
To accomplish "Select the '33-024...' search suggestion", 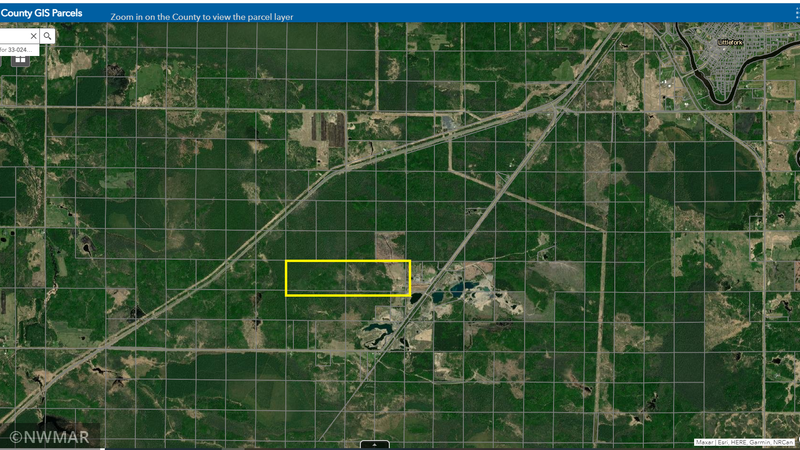I will [x=19, y=49].
